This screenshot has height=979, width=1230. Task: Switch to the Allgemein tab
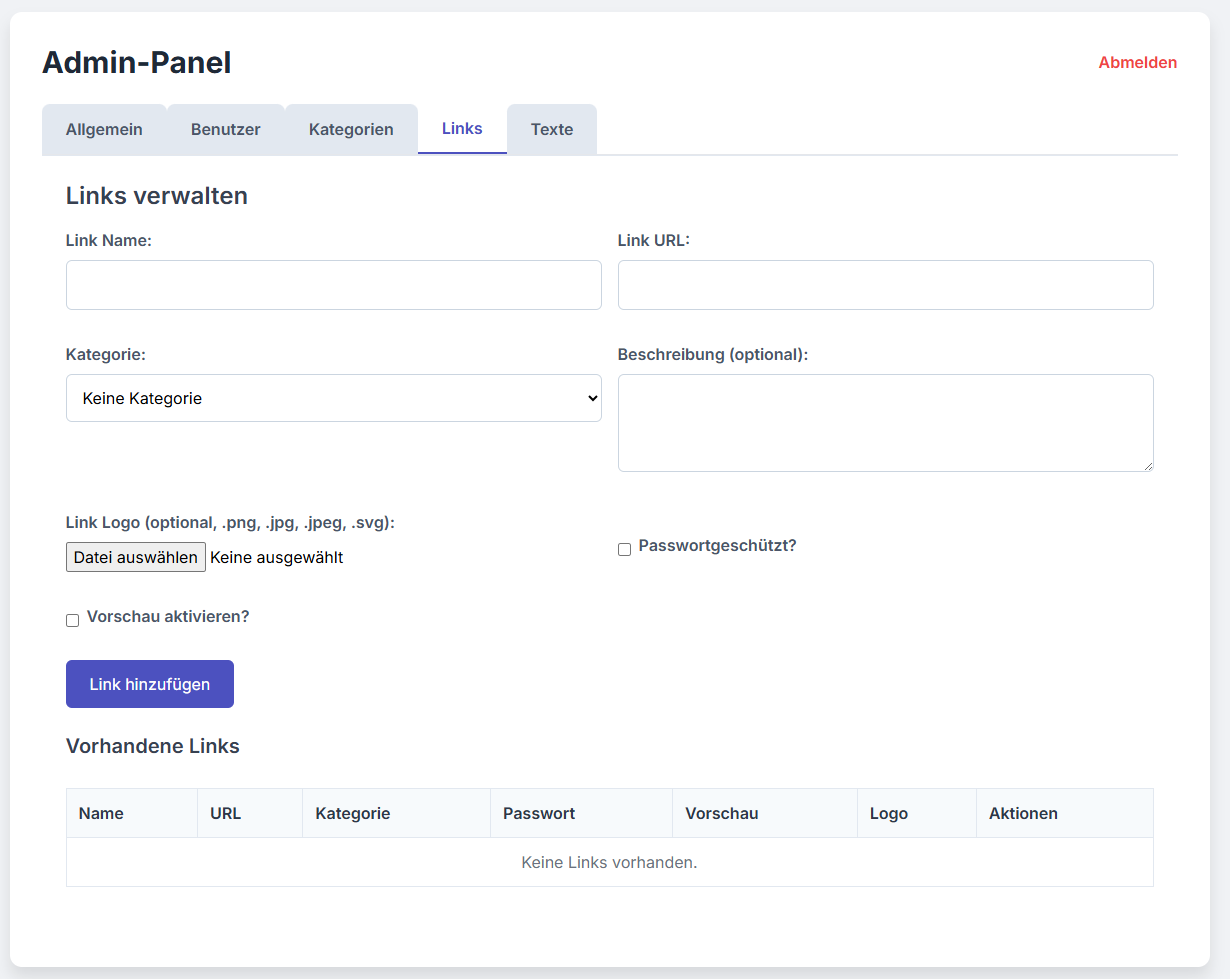(104, 128)
